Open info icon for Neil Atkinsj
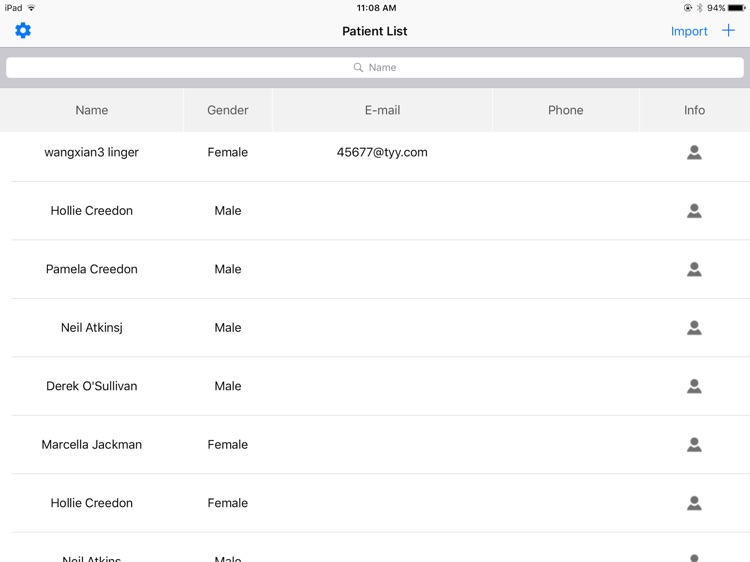Image resolution: width=750 pixels, height=562 pixels. [x=694, y=328]
